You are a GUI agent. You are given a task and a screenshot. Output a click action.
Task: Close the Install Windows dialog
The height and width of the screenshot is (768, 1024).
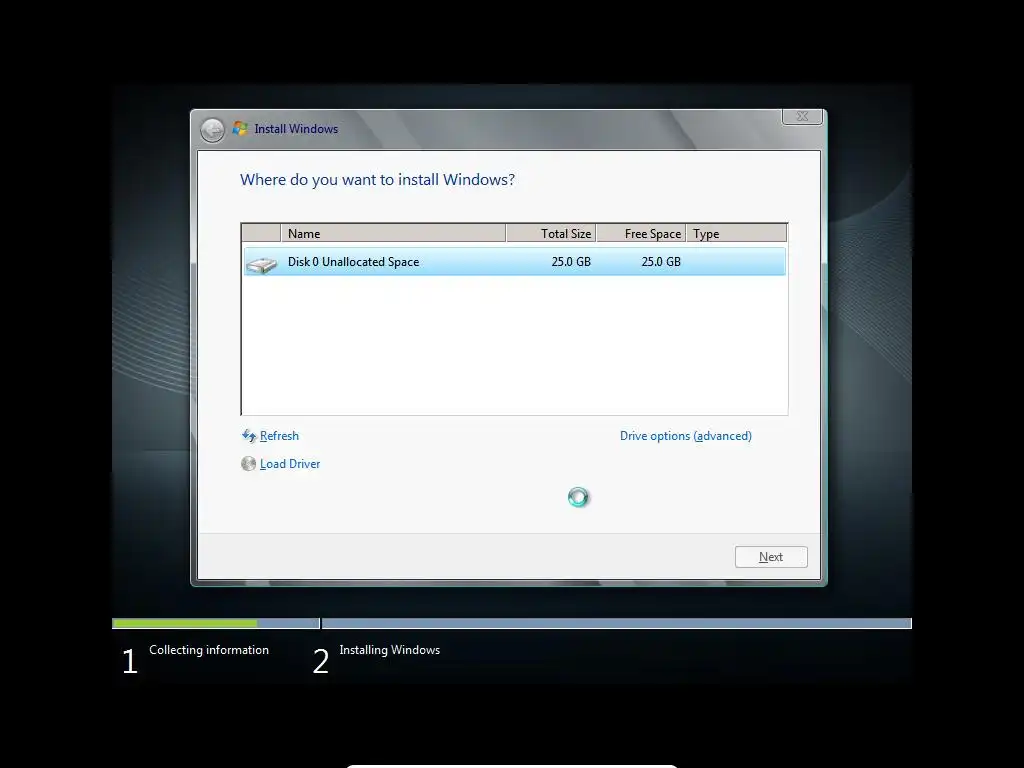(802, 116)
